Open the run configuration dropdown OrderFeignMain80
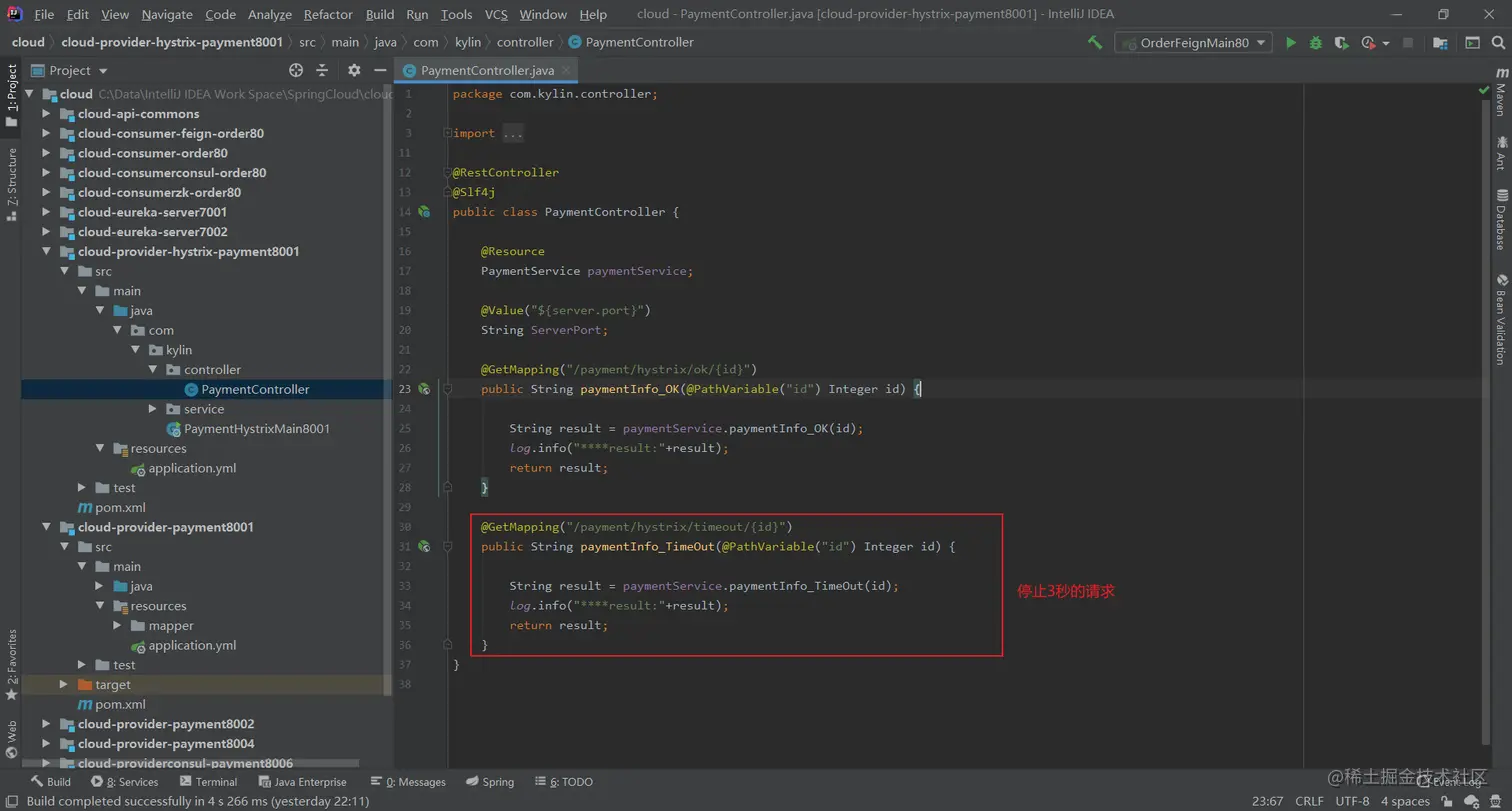The width and height of the screenshot is (1512, 811). pos(1194,43)
